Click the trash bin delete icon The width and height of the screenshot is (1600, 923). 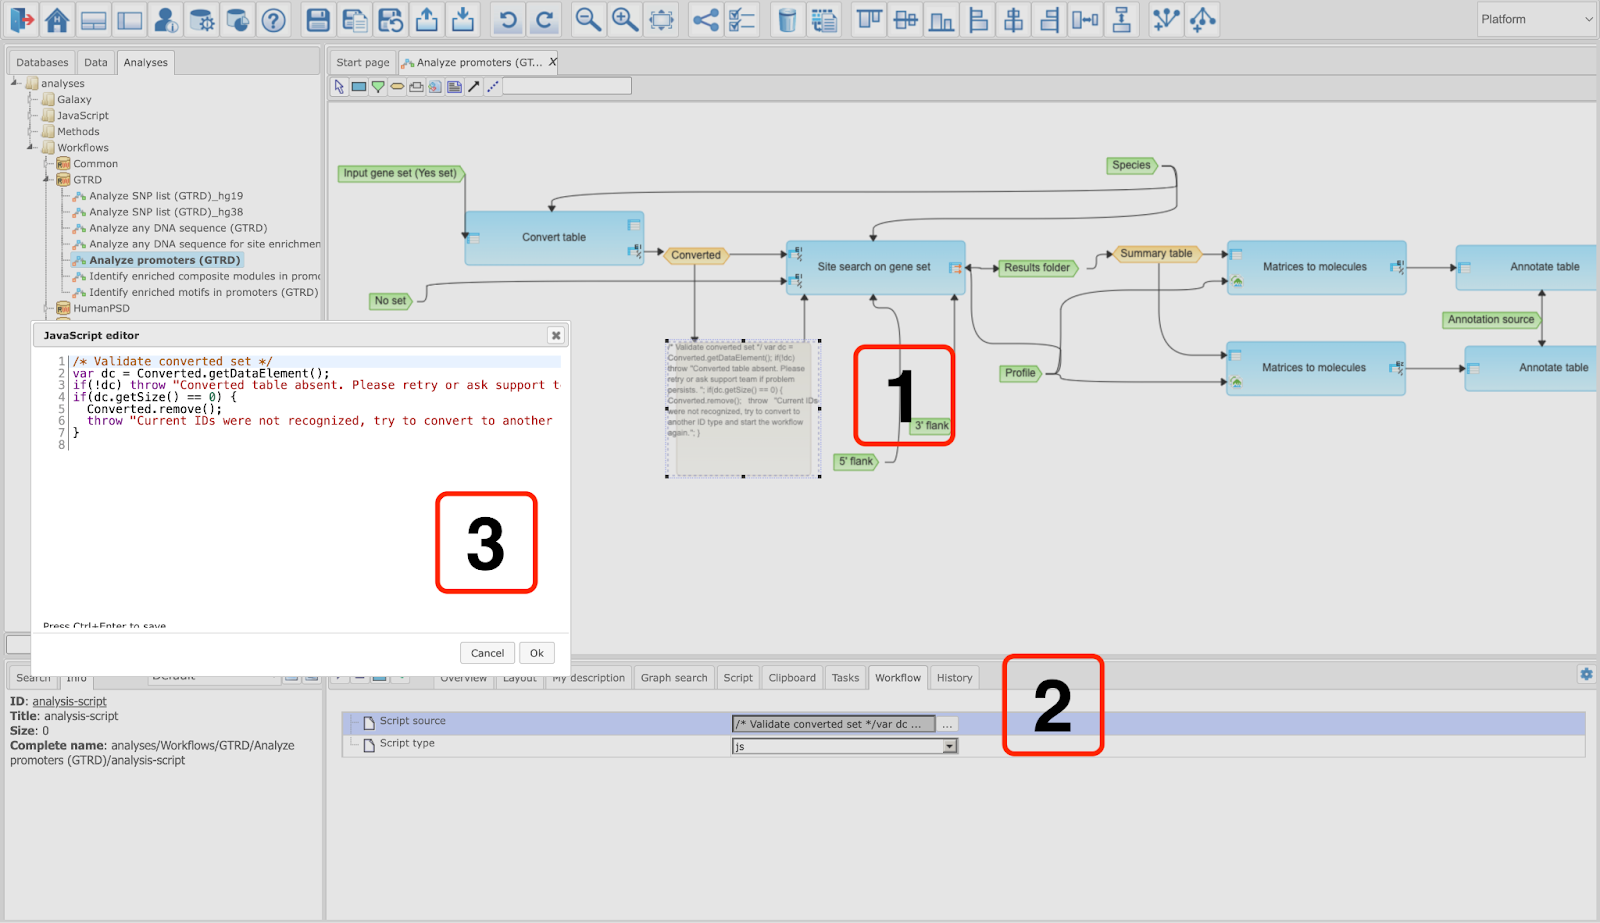click(x=788, y=19)
